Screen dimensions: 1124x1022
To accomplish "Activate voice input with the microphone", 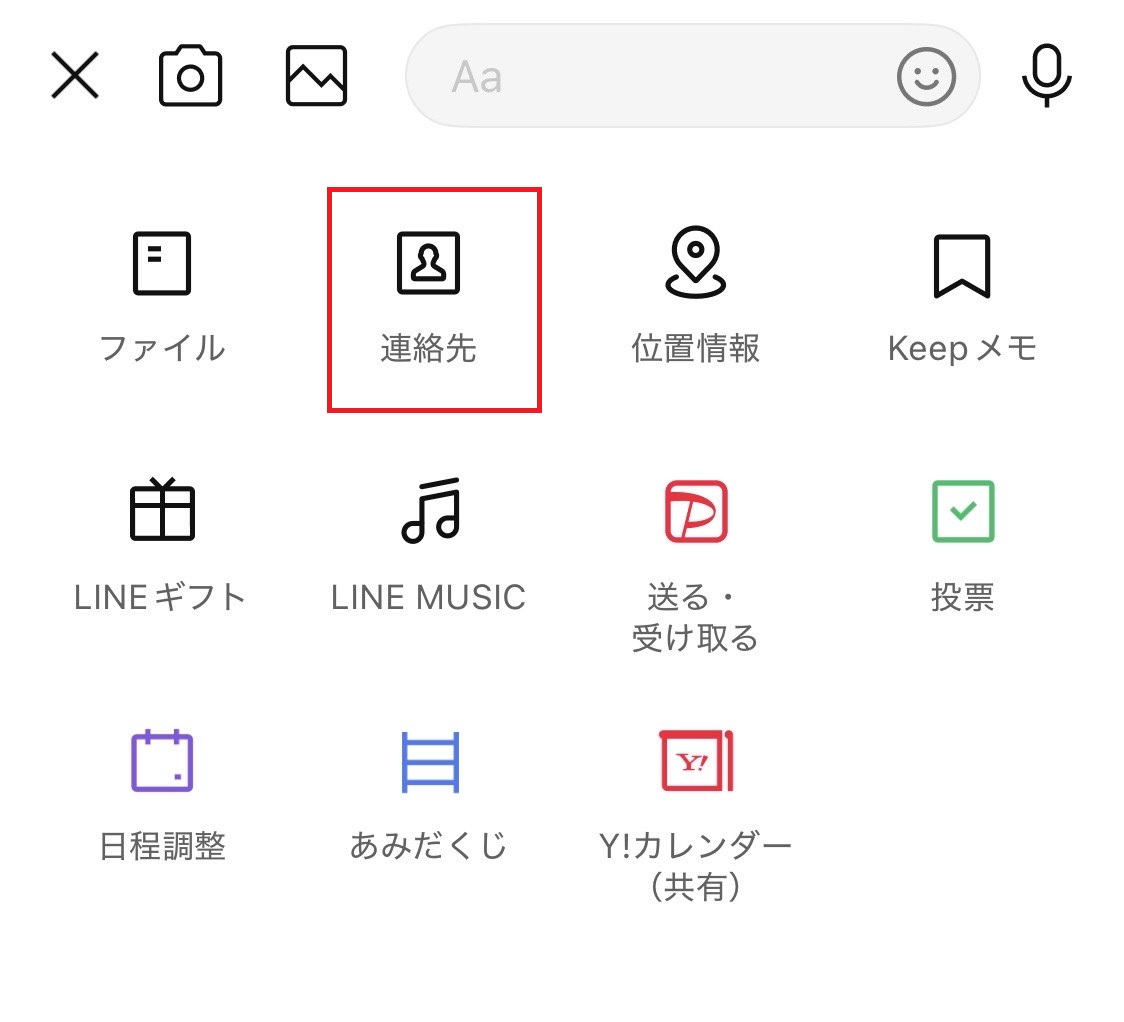I will pyautogui.click(x=1046, y=76).
